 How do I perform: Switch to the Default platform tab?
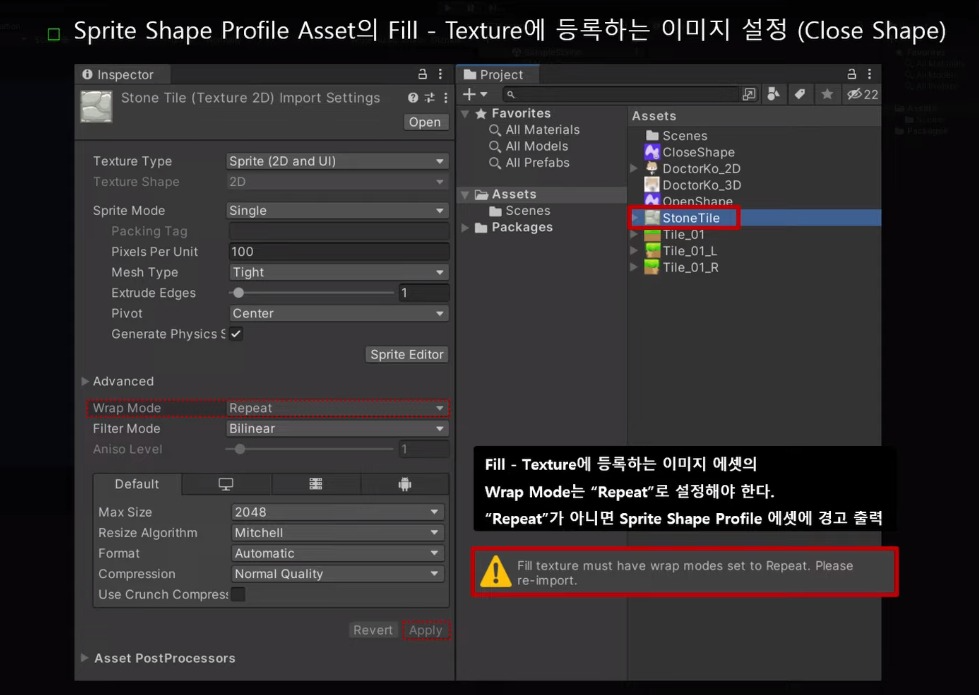[x=137, y=483]
